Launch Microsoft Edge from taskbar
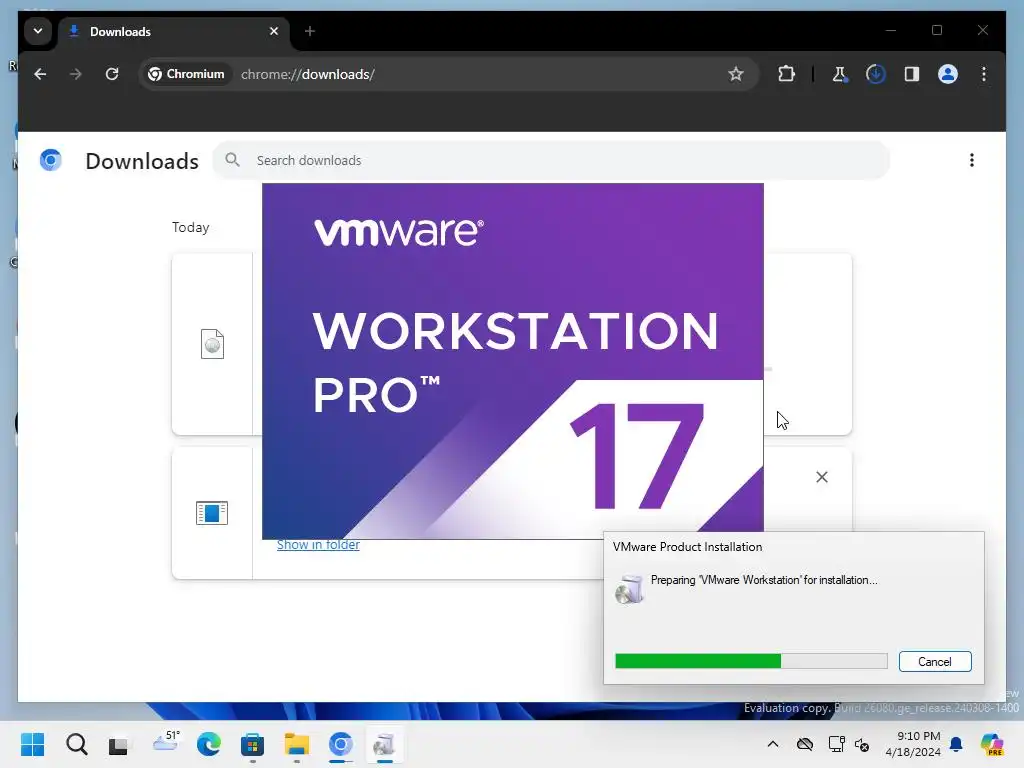The height and width of the screenshot is (768, 1024). pos(208,744)
